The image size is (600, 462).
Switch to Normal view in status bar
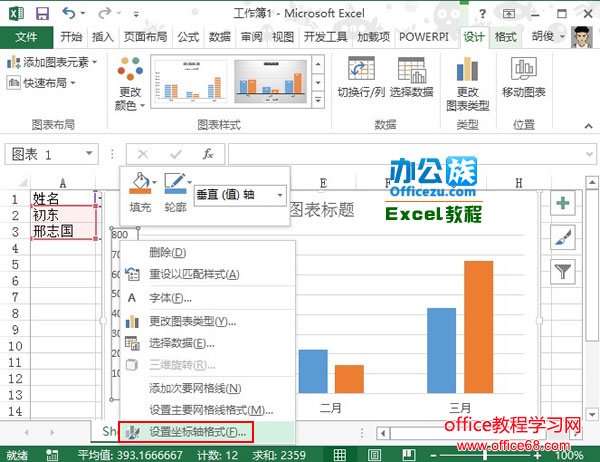point(339,455)
